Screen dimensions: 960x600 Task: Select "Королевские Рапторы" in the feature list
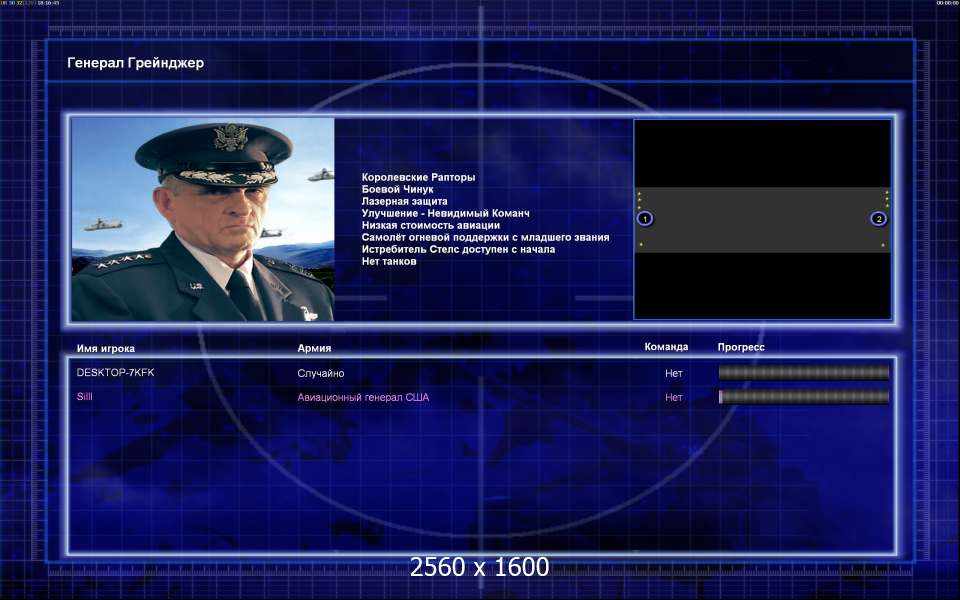tap(418, 177)
